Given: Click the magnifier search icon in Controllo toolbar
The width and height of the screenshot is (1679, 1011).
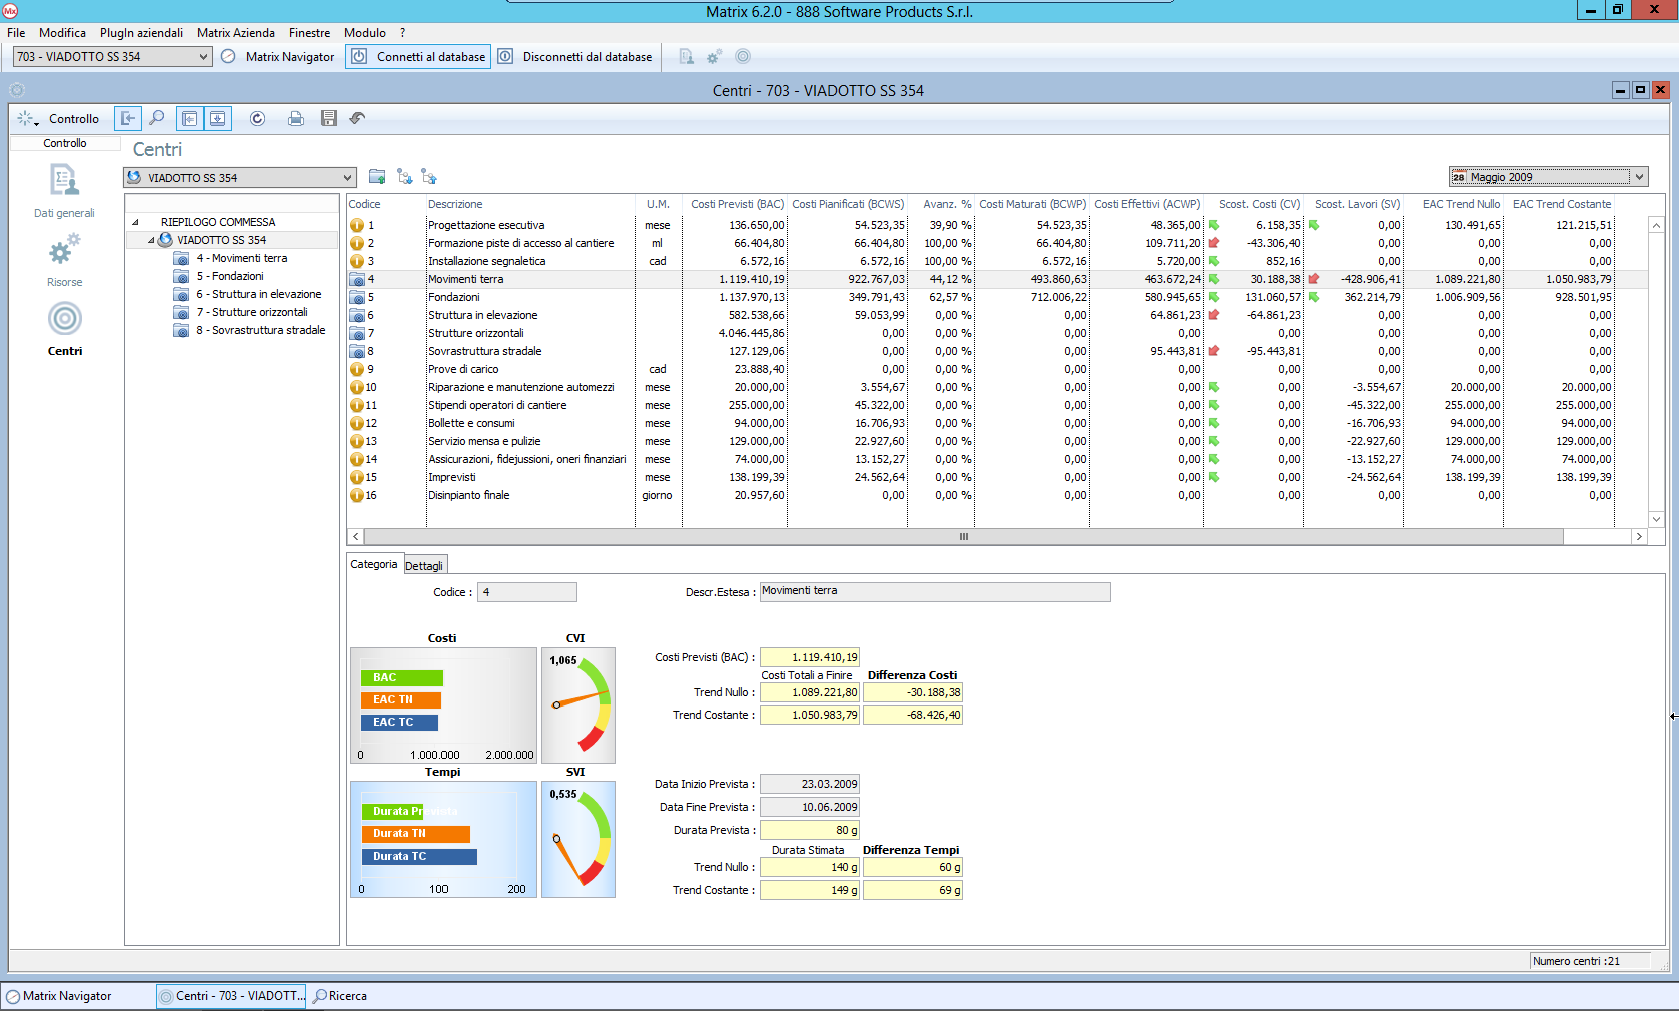Looking at the screenshot, I should click(157, 118).
